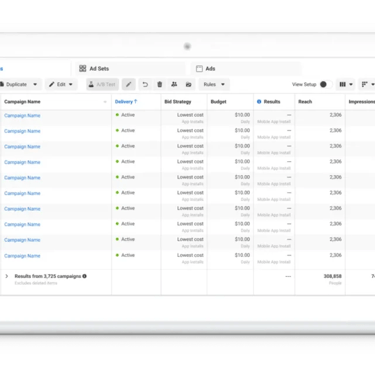Open the breakdown dropdown icon

pyautogui.click(x=367, y=84)
